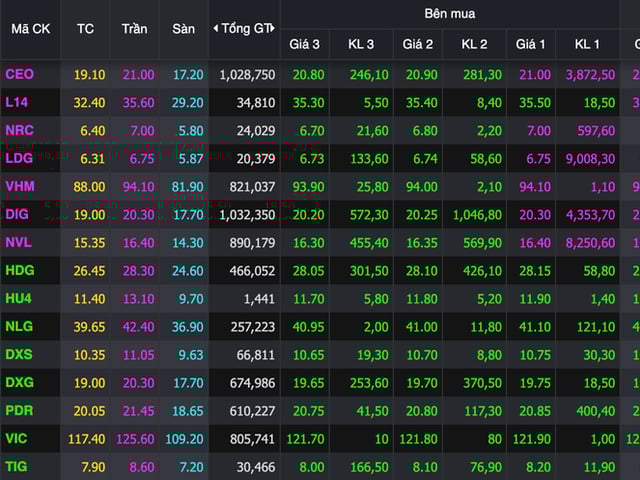Click the Giá 3 column header
The image size is (640, 480).
(304, 44)
